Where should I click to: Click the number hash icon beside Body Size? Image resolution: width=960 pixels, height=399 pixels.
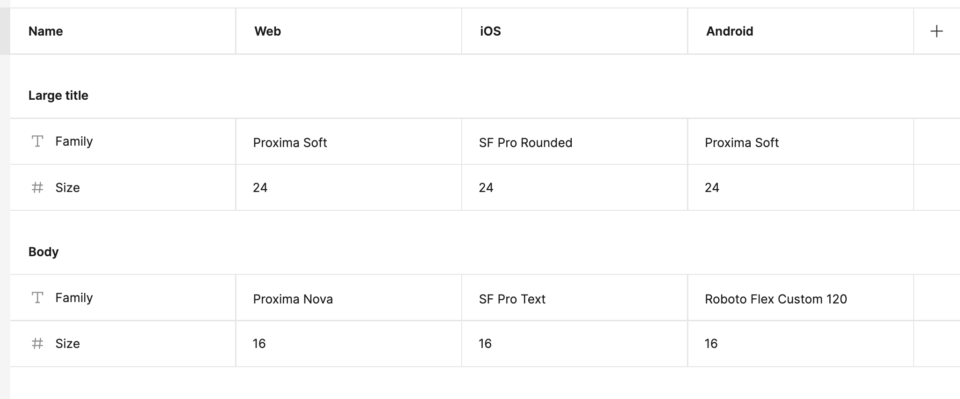[x=37, y=344]
